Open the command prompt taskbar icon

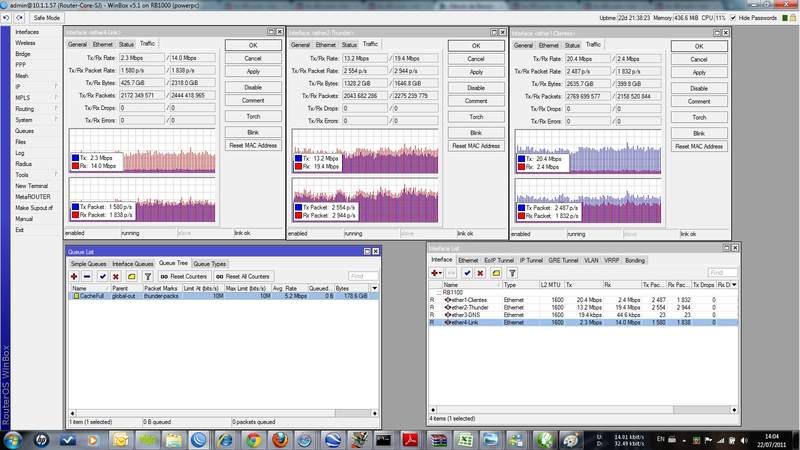click(x=384, y=440)
